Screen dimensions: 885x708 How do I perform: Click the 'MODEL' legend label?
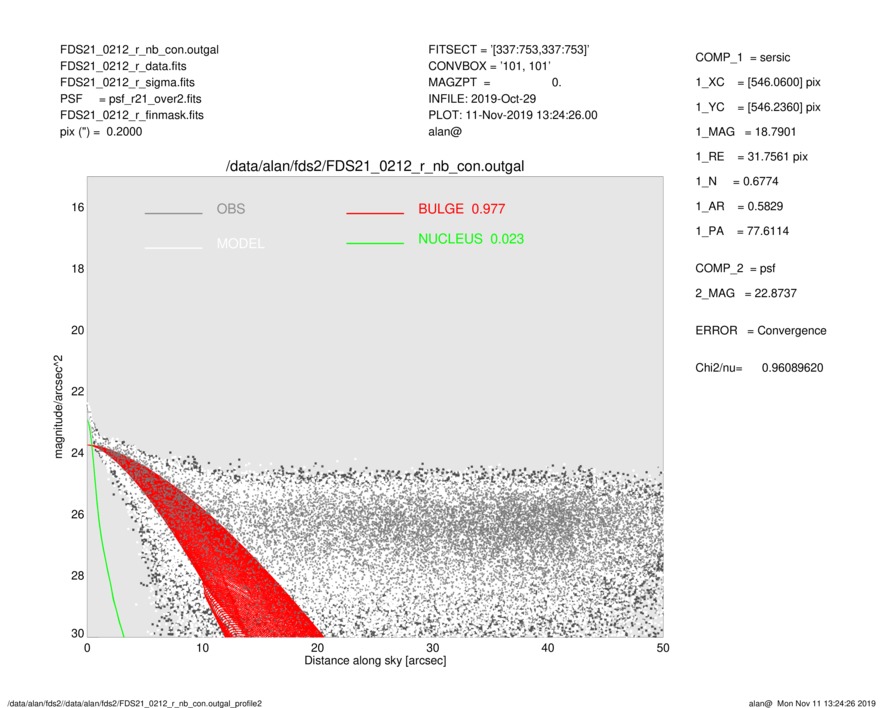click(x=240, y=243)
